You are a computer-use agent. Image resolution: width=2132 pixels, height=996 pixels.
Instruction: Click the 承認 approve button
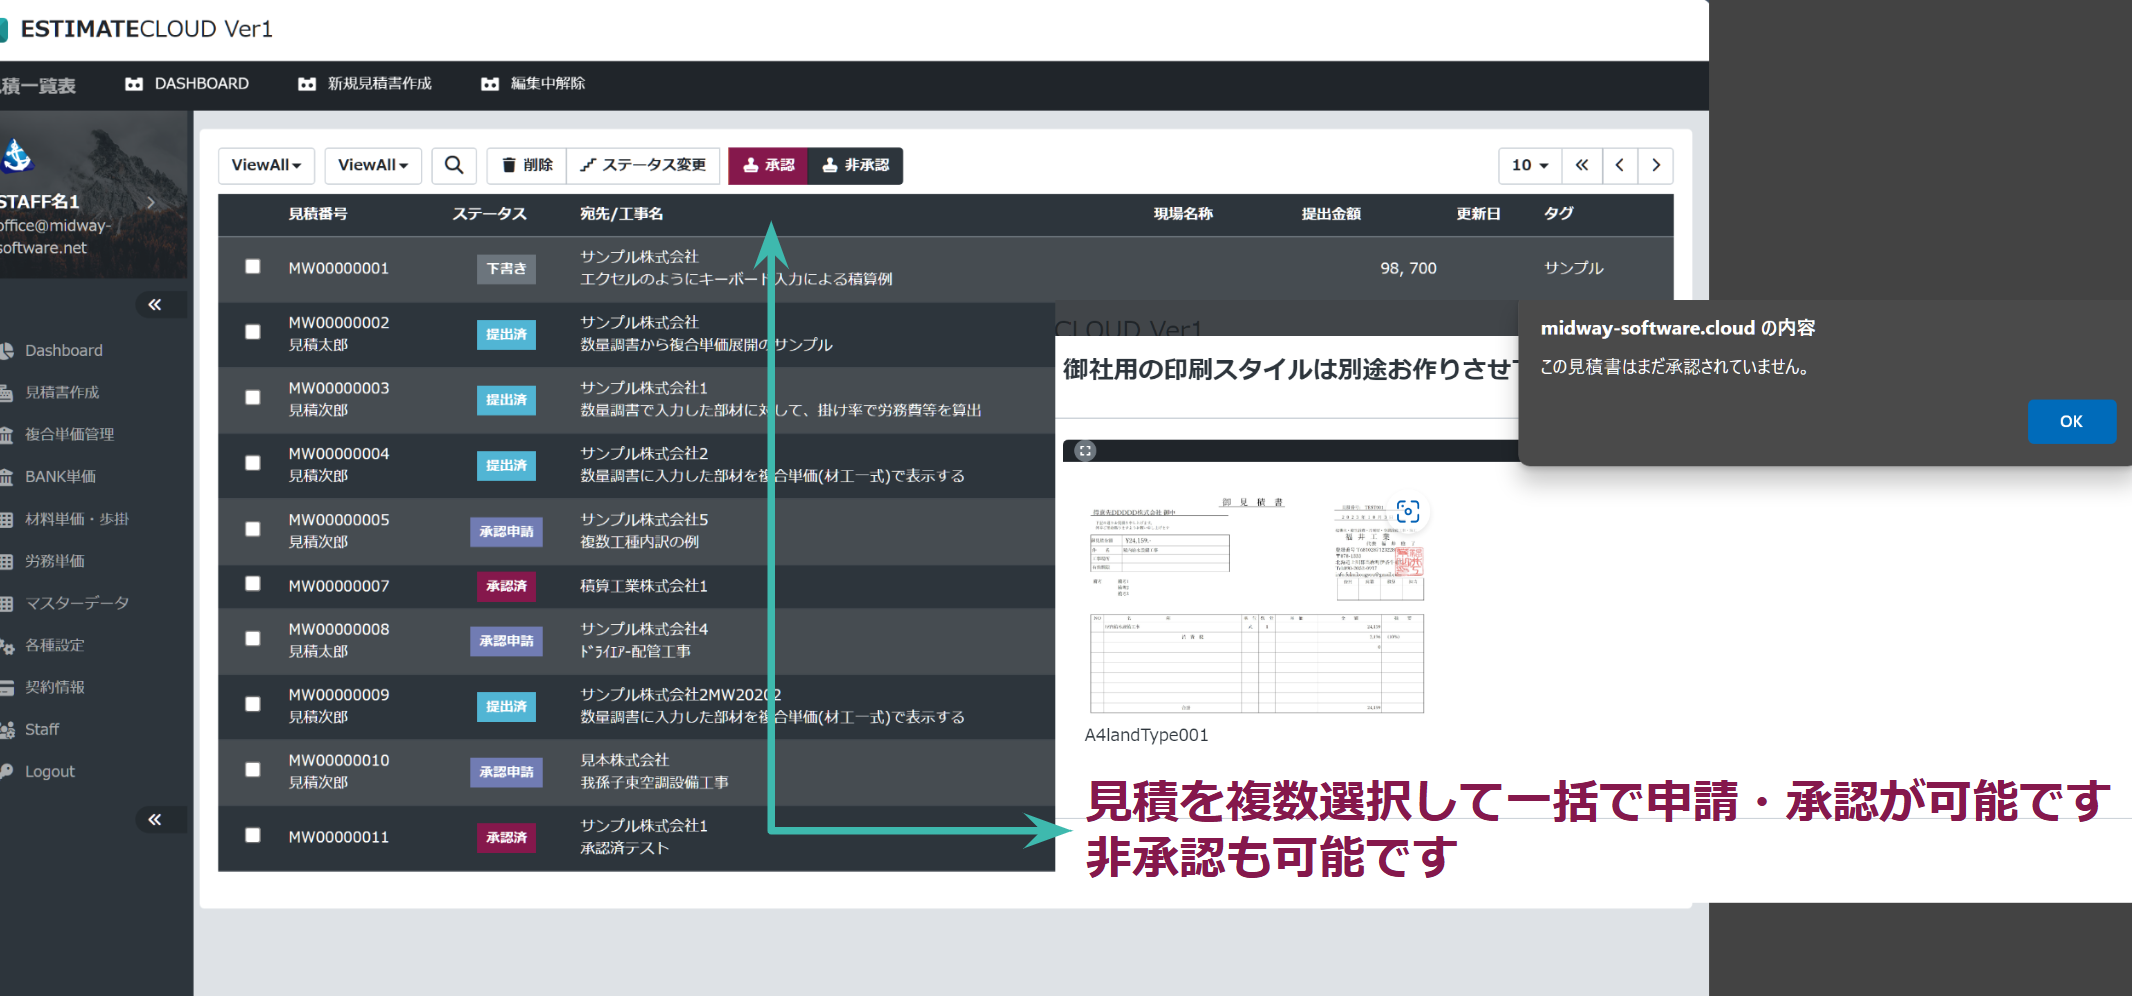coord(768,165)
